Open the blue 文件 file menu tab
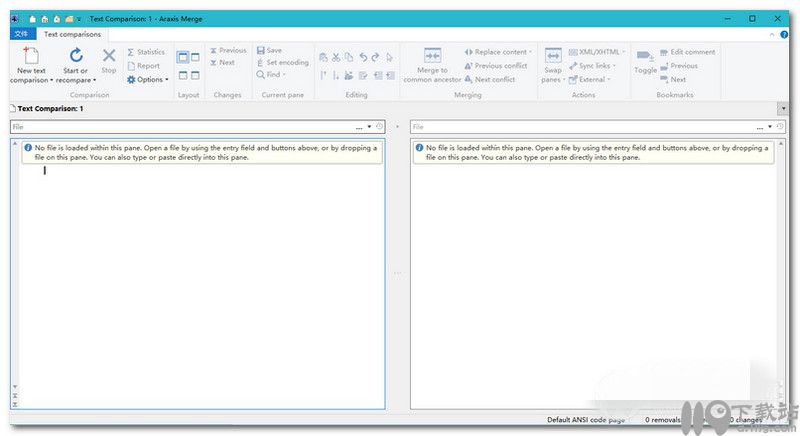 22,34
